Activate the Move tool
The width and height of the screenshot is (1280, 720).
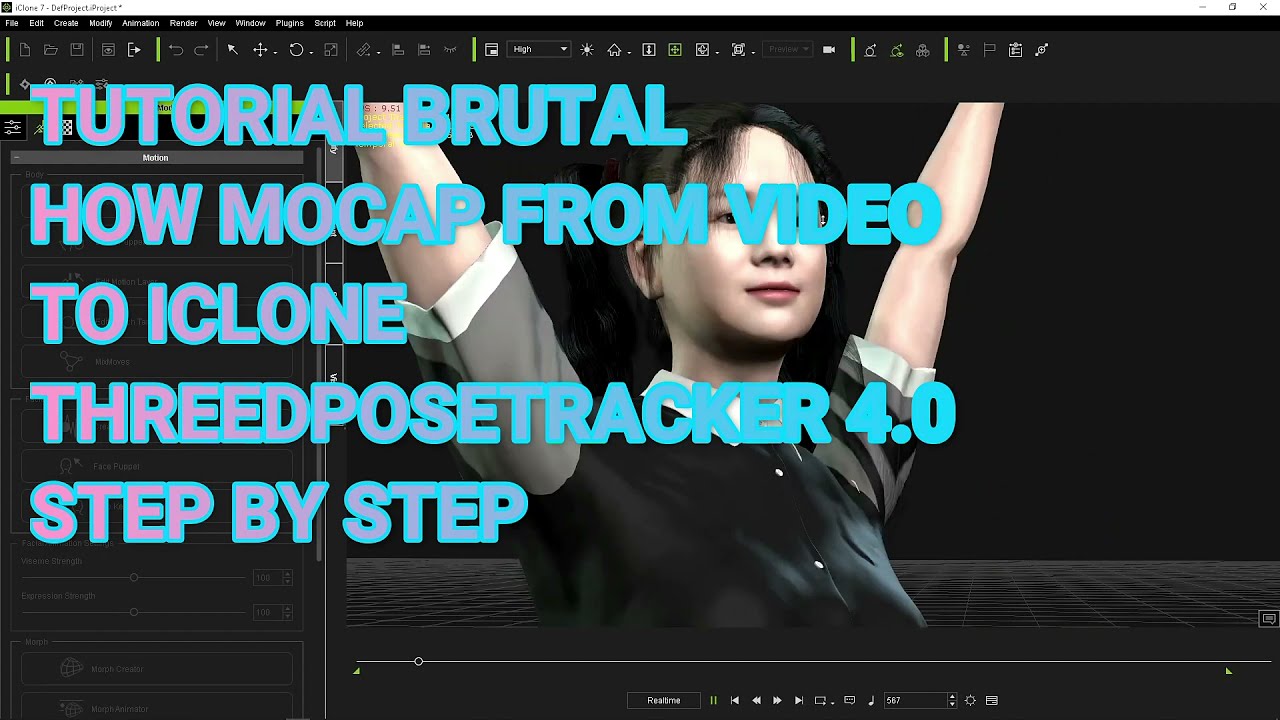260,50
